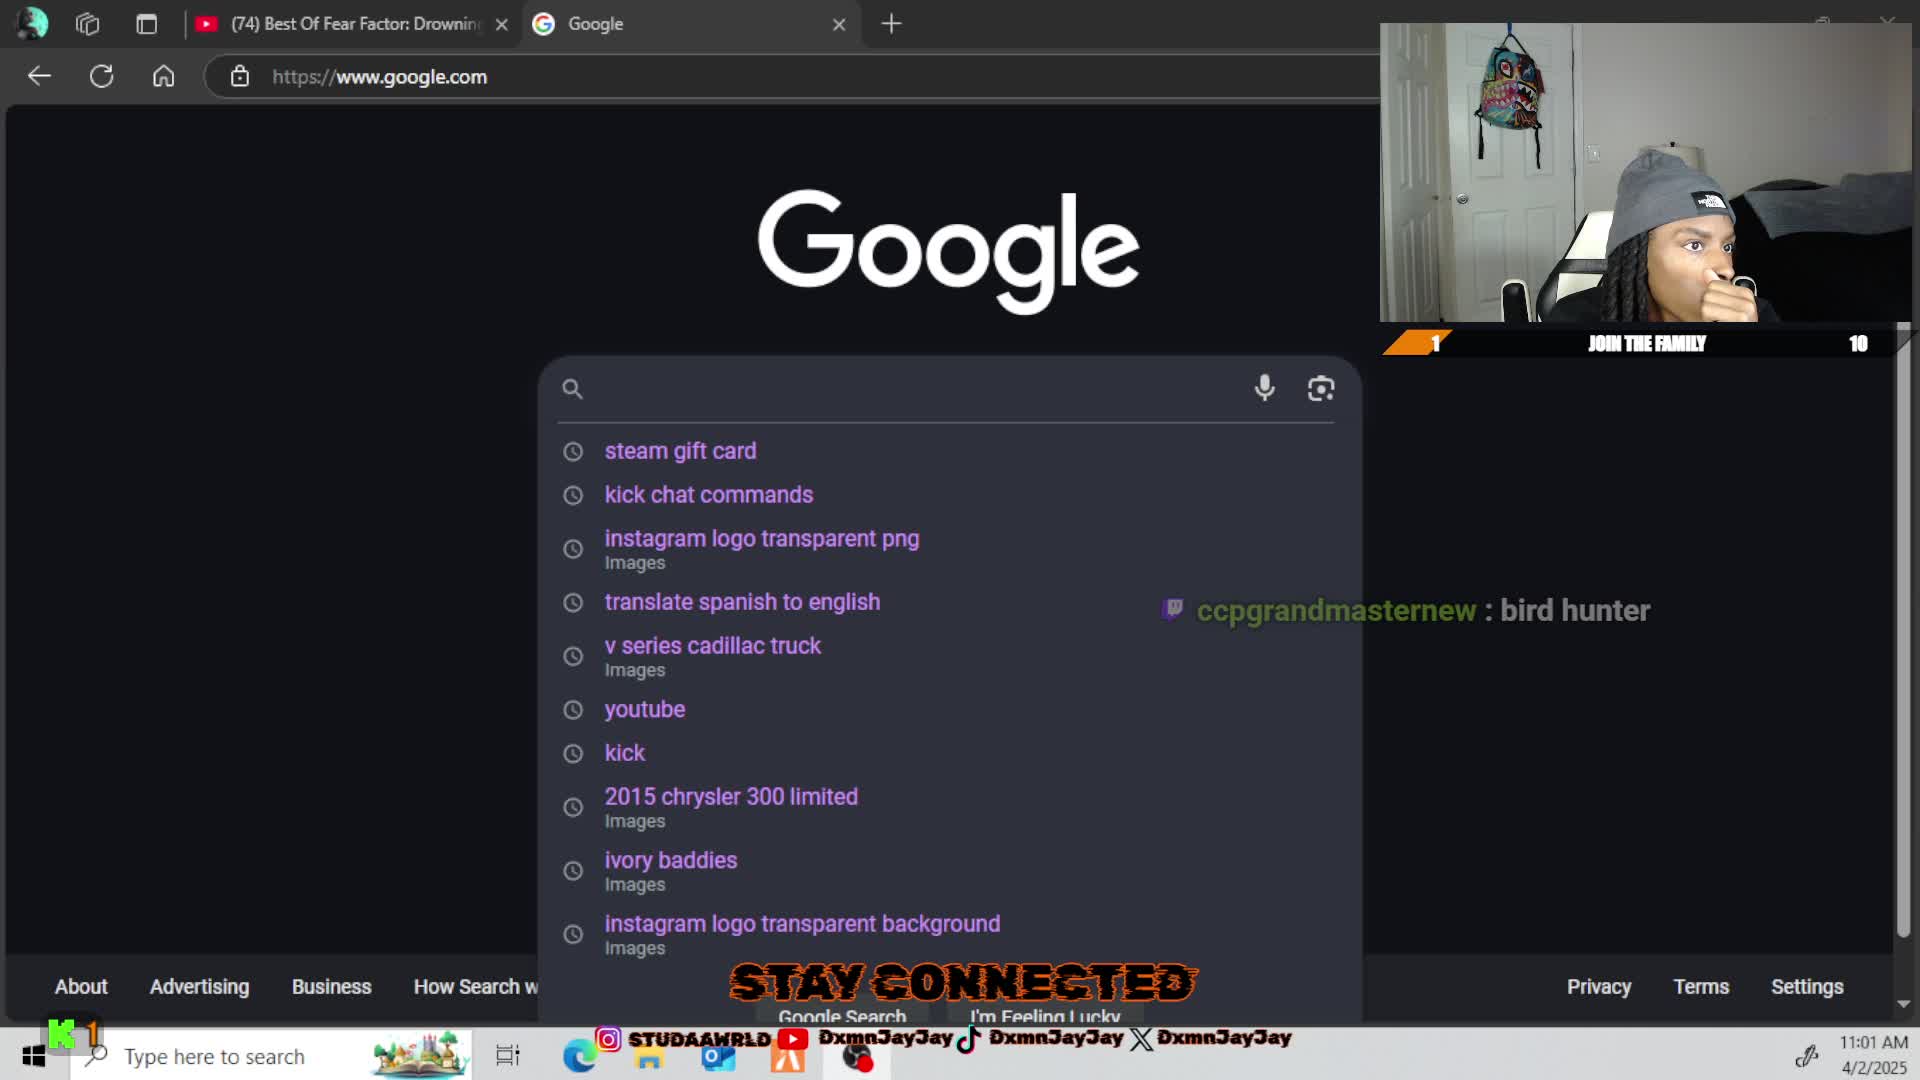Open the orange app icon in the taskbar

click(788, 1059)
